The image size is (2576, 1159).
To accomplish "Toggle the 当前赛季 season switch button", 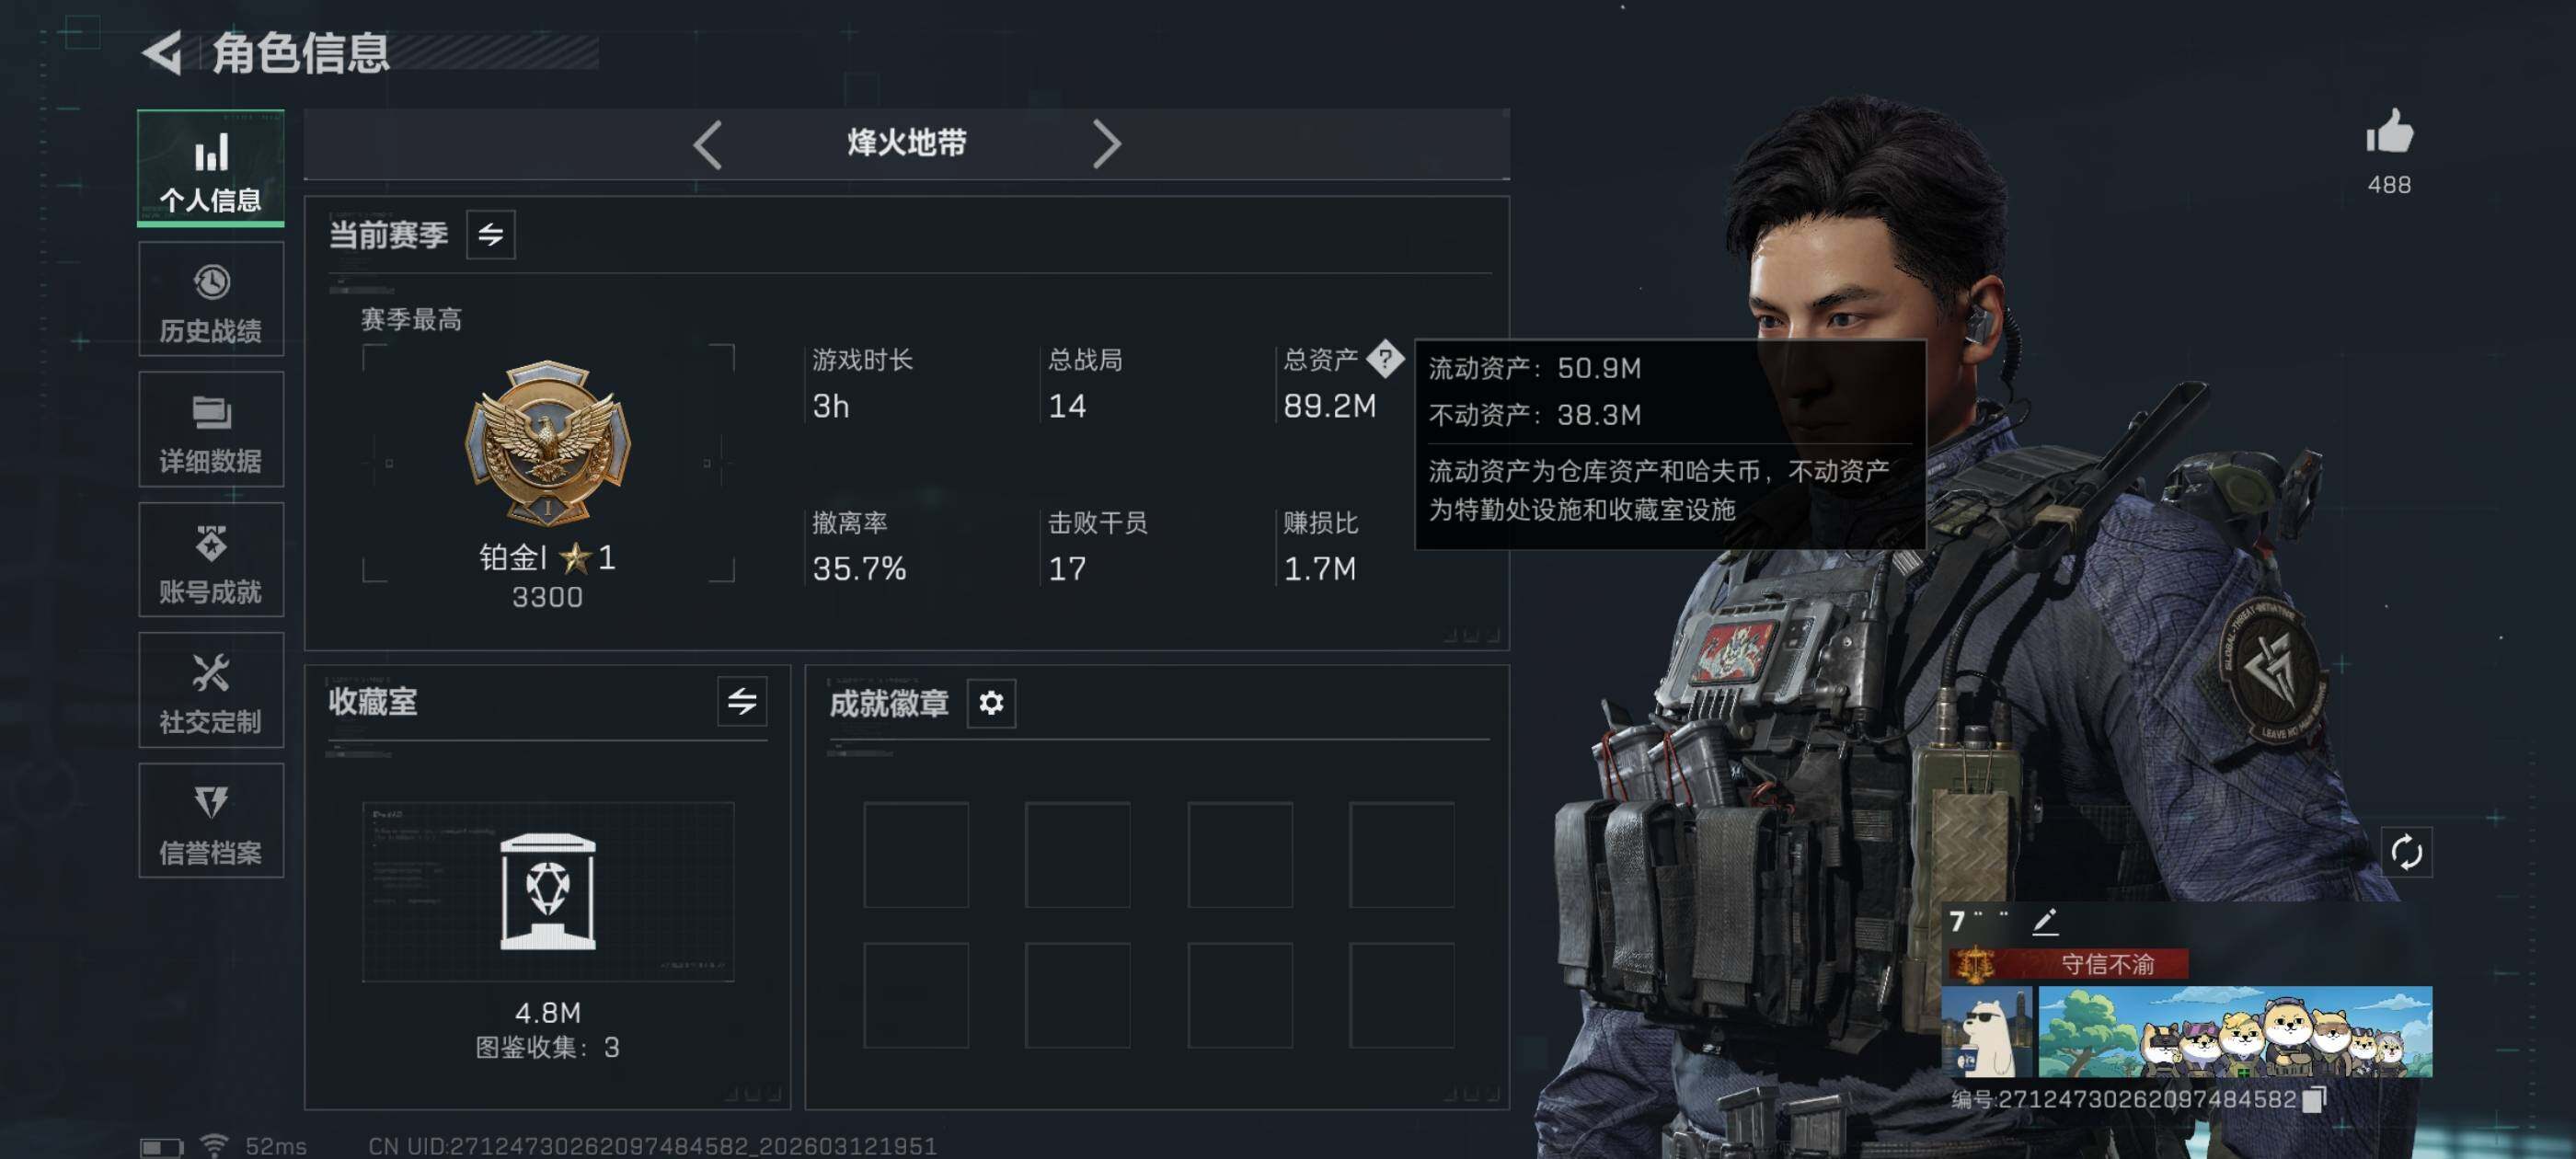I will pyautogui.click(x=491, y=235).
